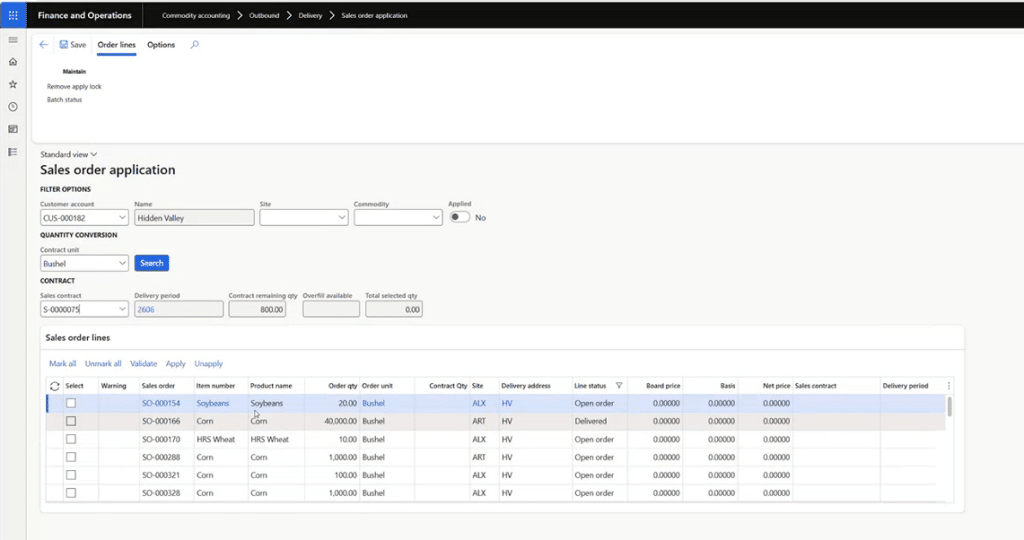Click the back arrow icon
This screenshot has height=540, width=1024.
[44, 44]
